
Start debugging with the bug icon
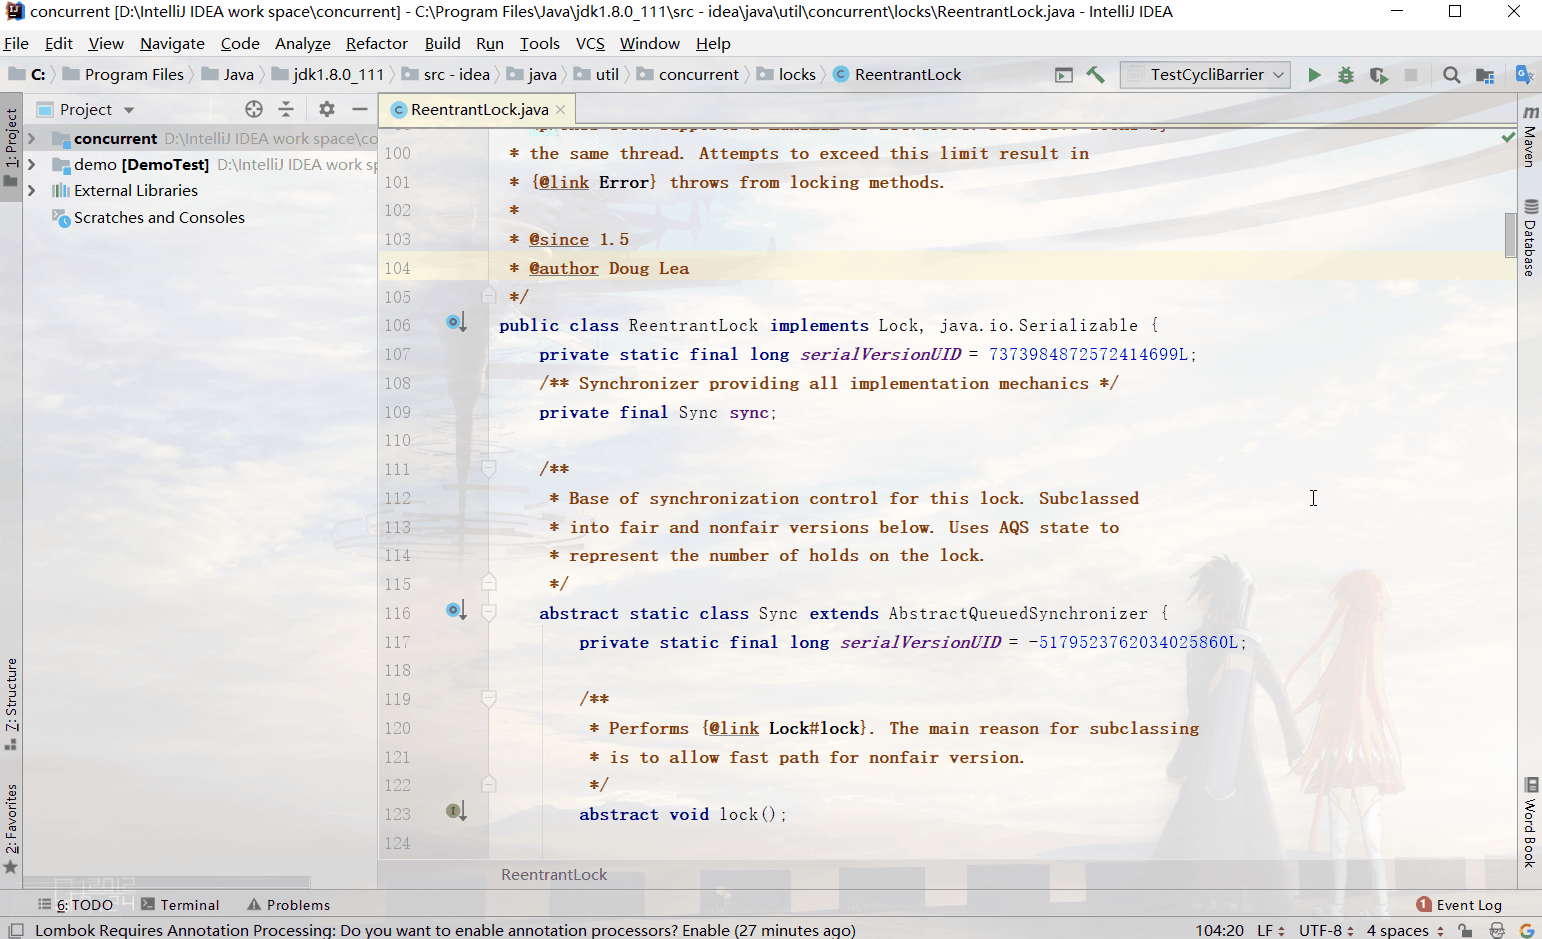tap(1346, 75)
